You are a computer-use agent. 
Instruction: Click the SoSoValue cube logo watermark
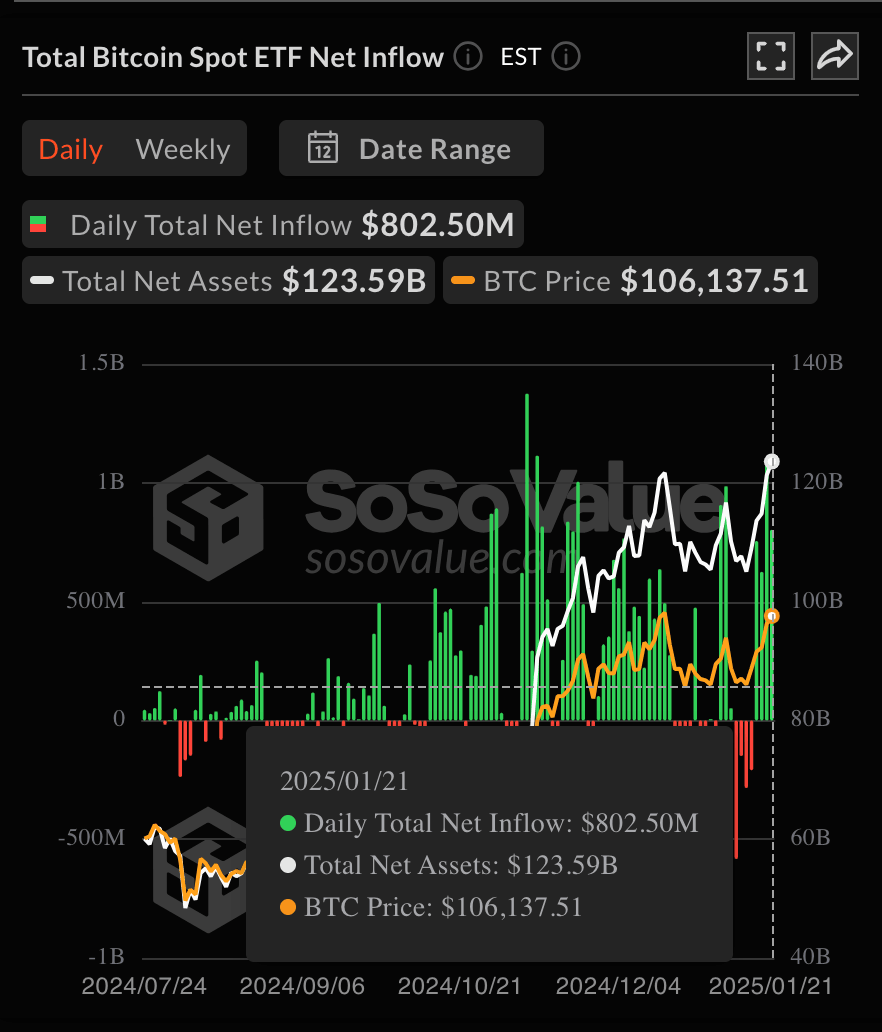coord(207,512)
